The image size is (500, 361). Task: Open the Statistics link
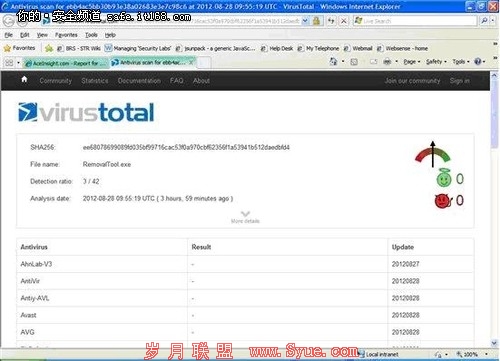(x=95, y=81)
